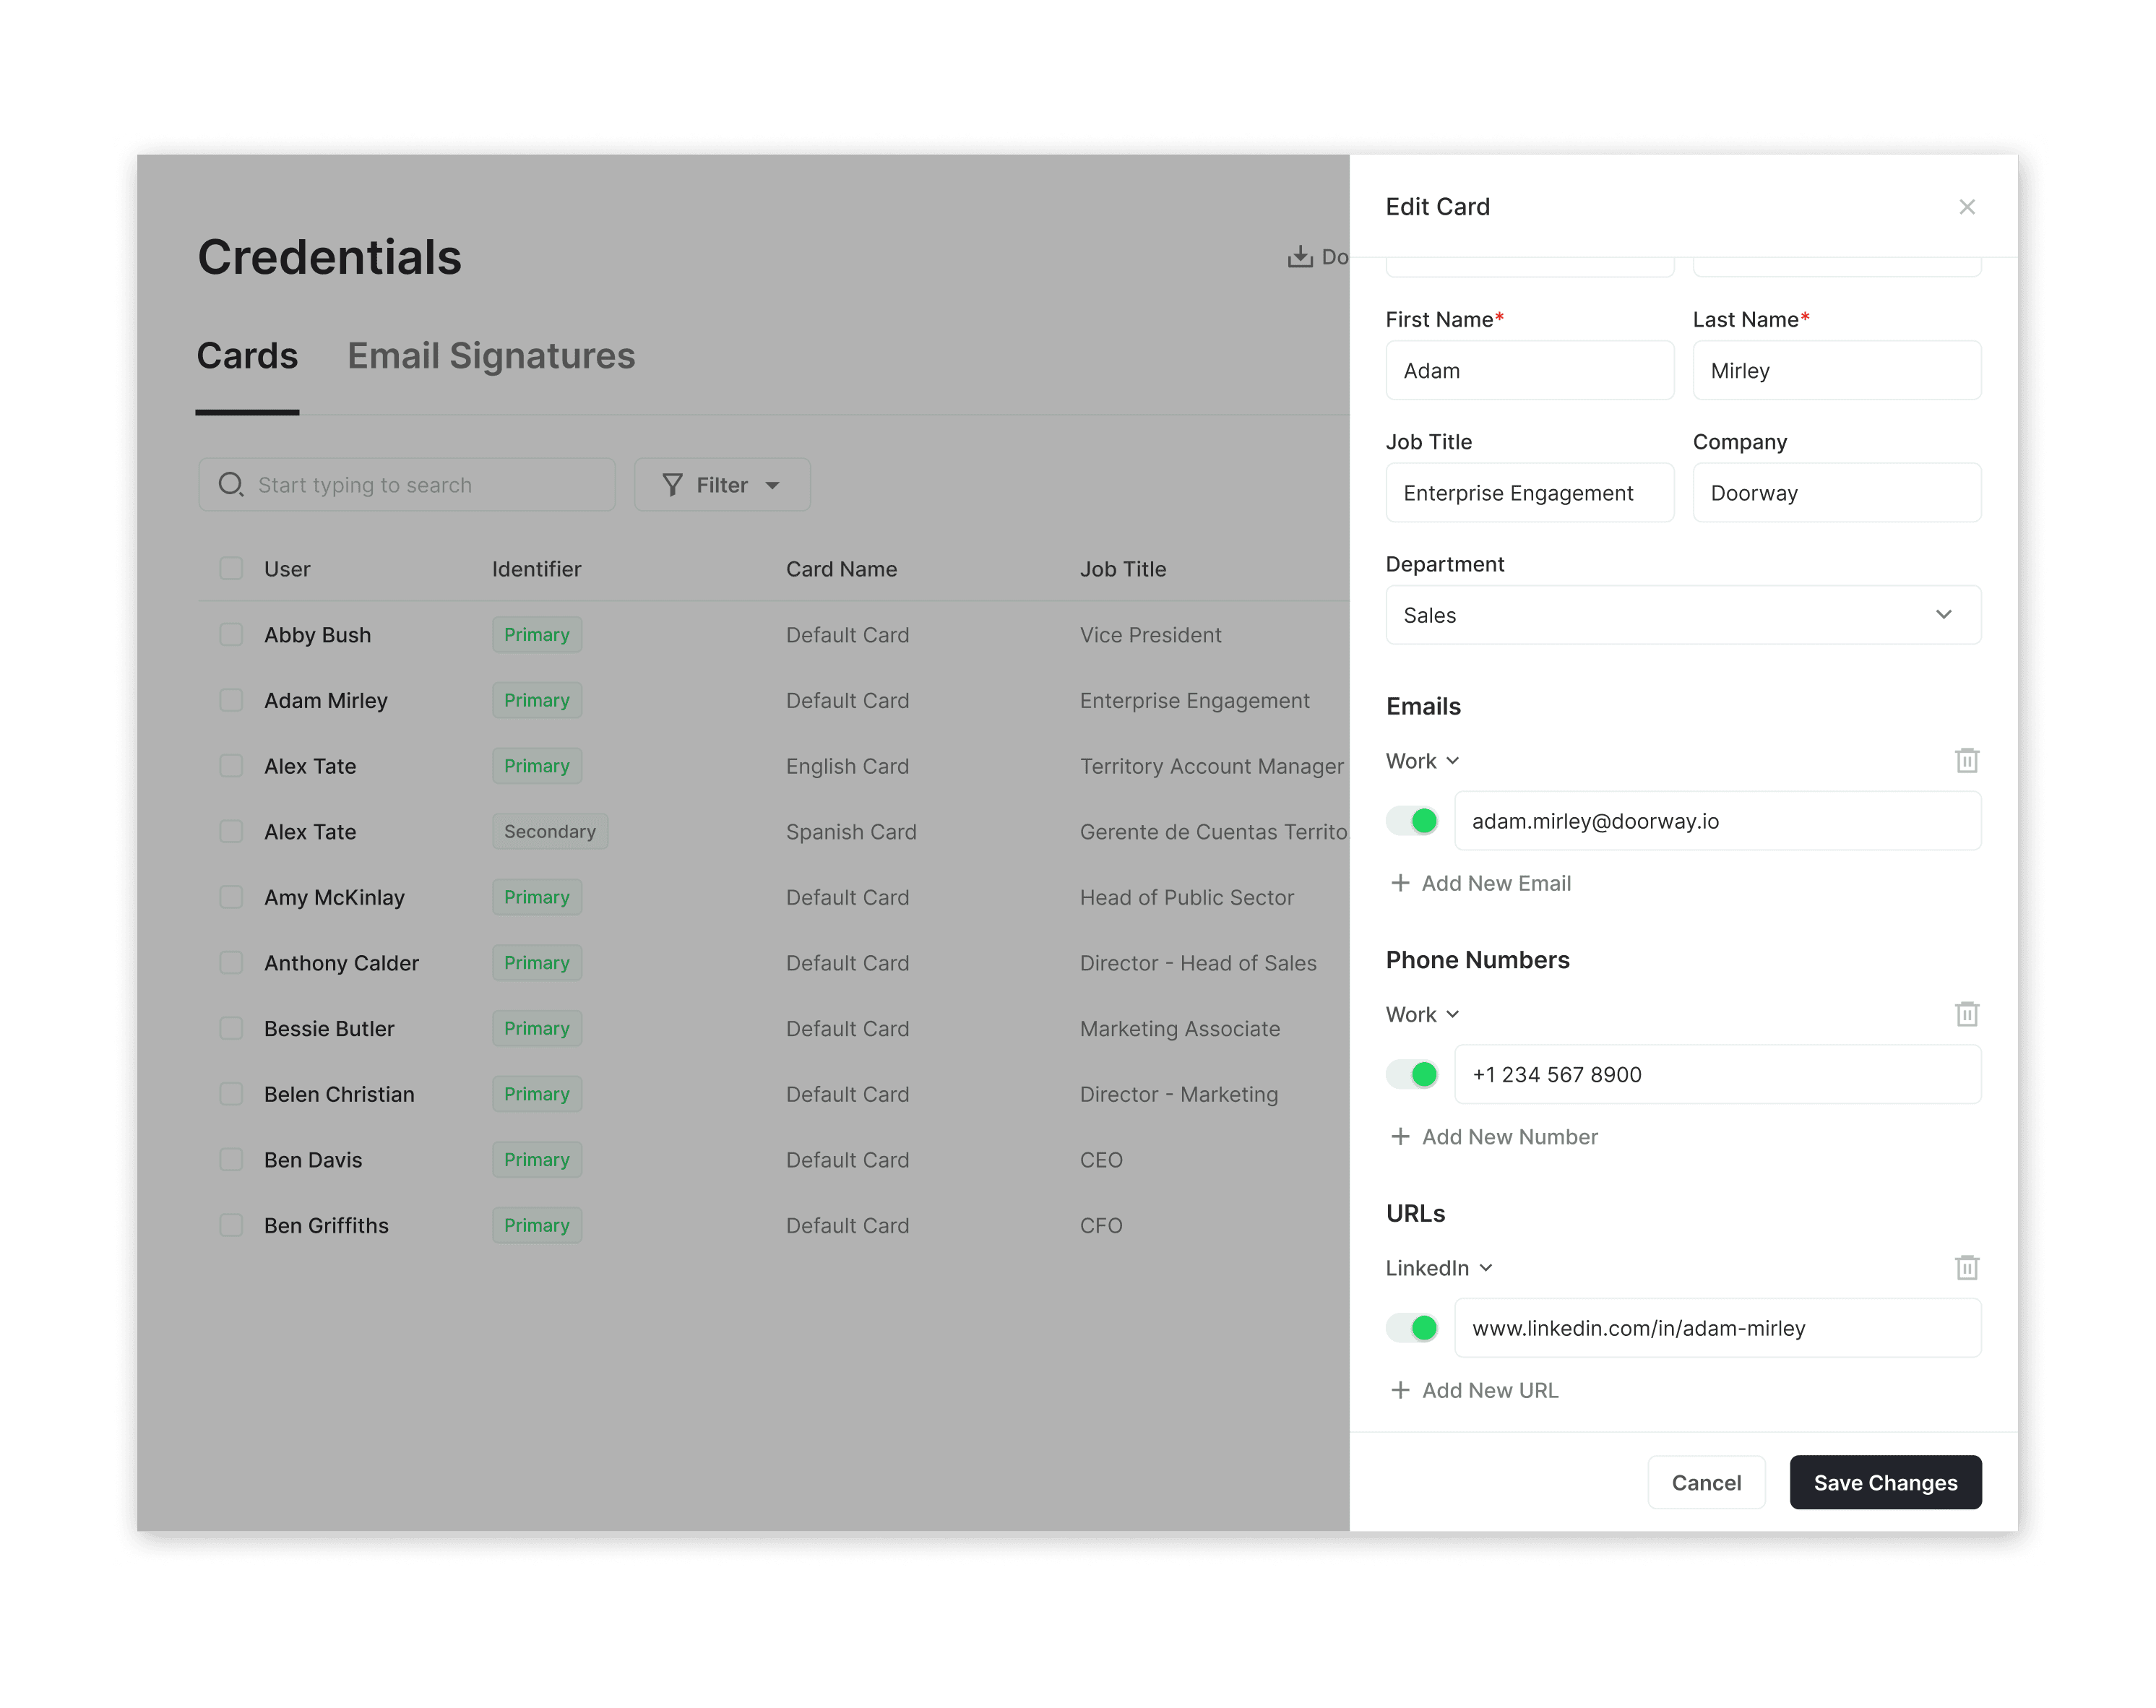
Task: Click the CEO job title cell
Action: (1100, 1160)
